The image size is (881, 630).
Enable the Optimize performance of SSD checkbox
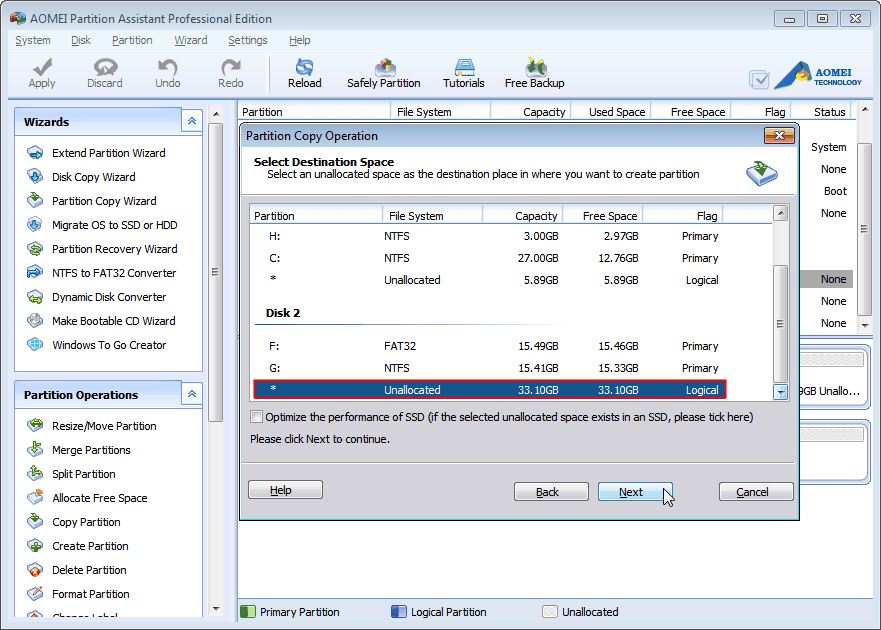coord(256,417)
